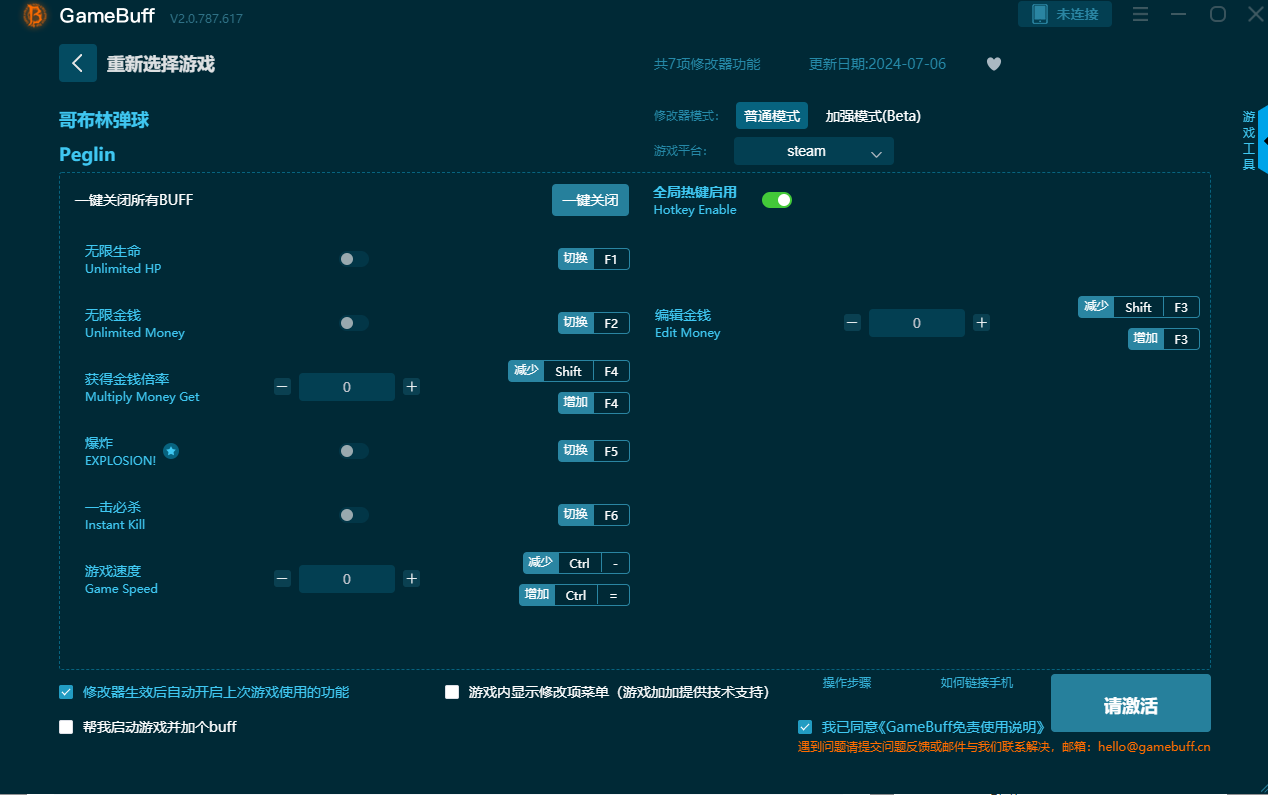Close the GameBuff window
Viewport: 1268px width, 795px height.
1256,14
